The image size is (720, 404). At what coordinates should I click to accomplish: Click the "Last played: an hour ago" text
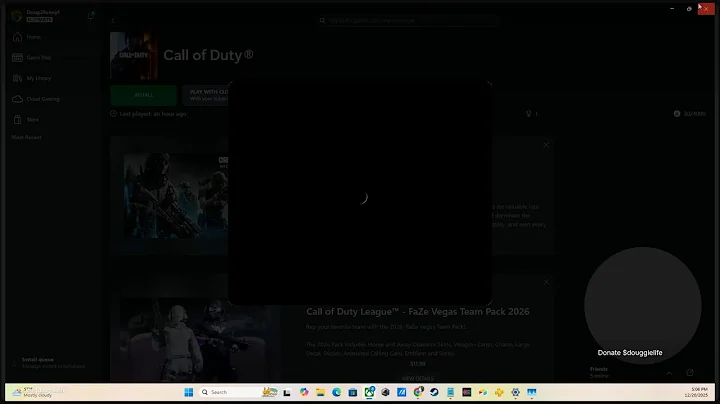point(153,114)
